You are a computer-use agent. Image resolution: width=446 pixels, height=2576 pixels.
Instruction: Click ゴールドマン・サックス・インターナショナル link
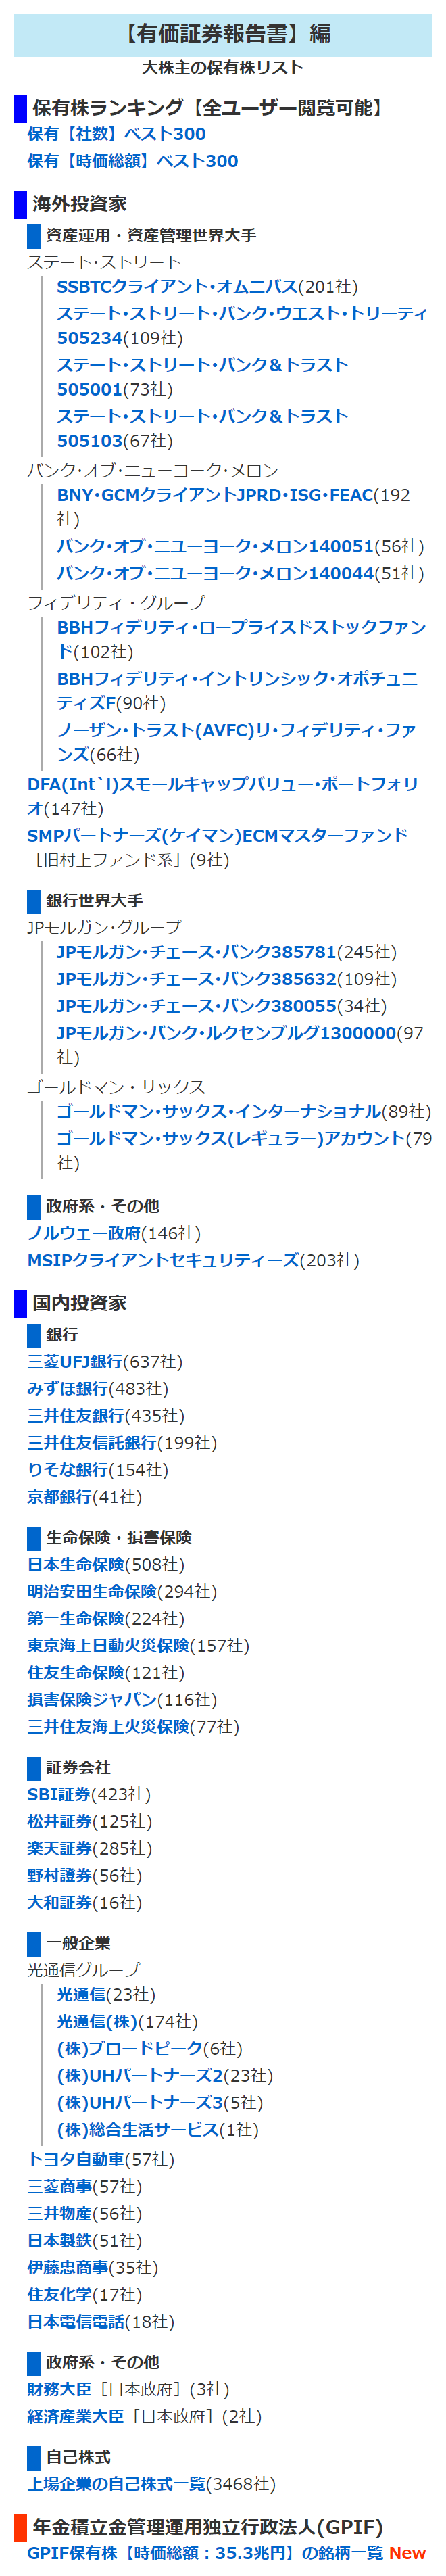pos(218,1111)
